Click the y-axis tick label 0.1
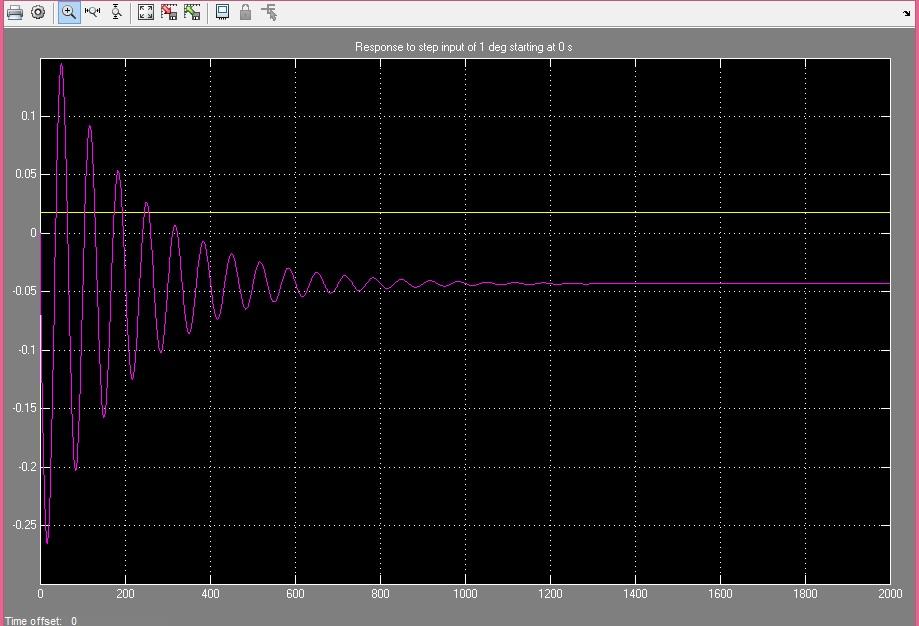The height and width of the screenshot is (626, 919). point(28,116)
